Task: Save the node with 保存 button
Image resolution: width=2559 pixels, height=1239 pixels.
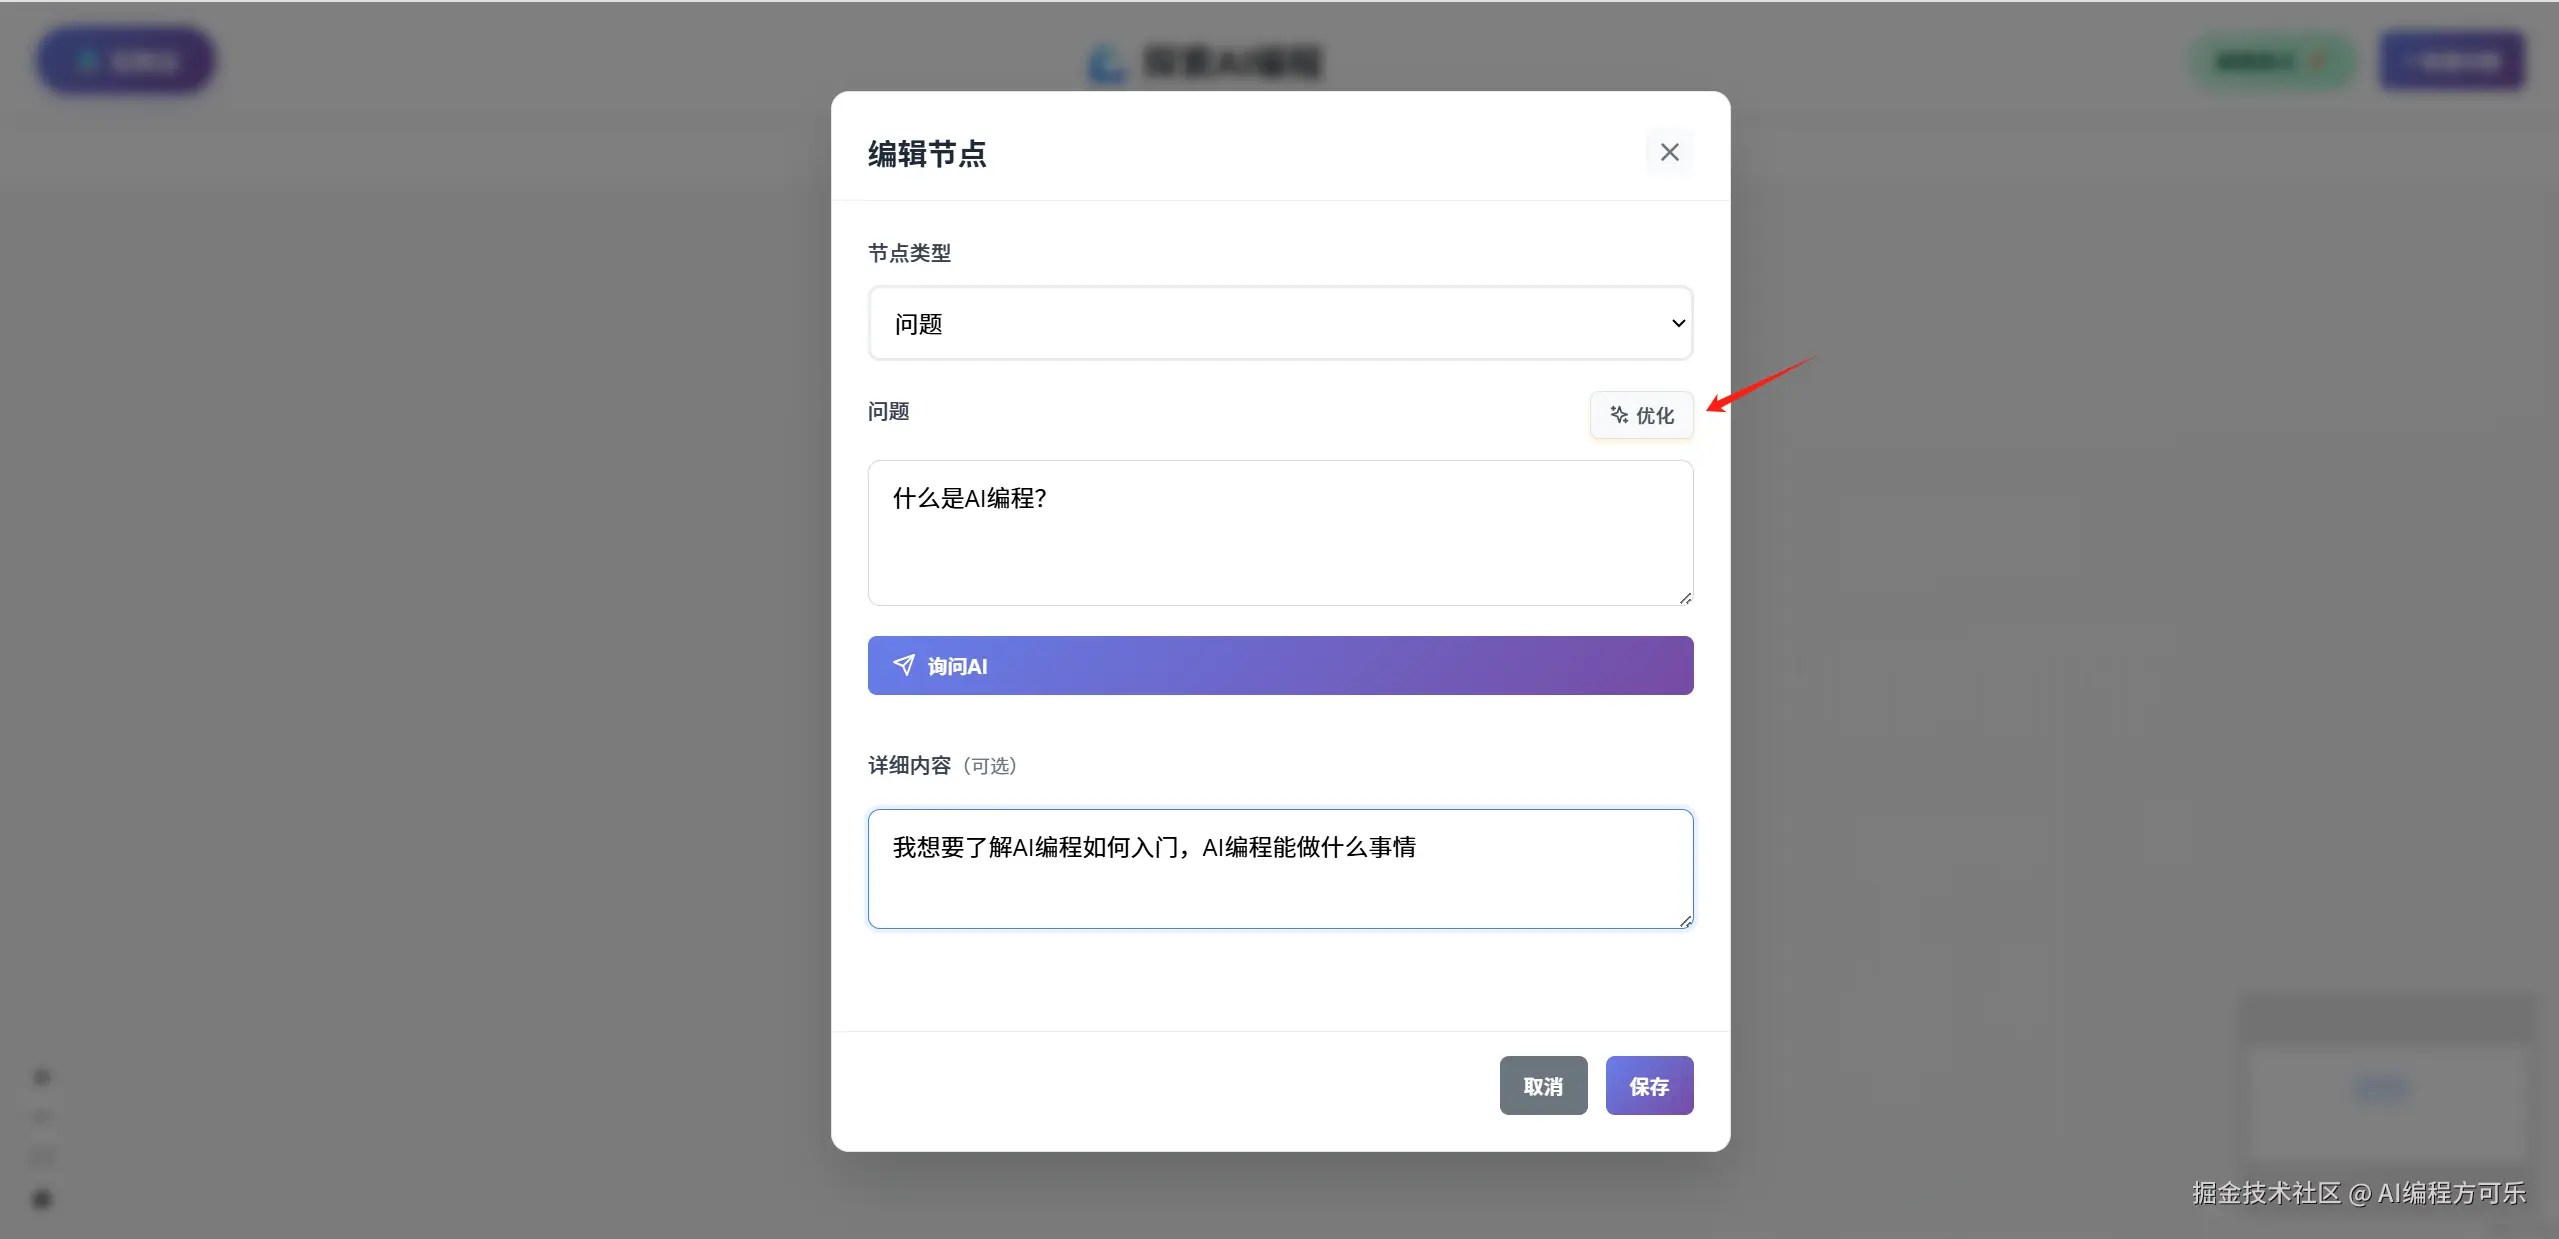Action: pyautogui.click(x=1648, y=1085)
